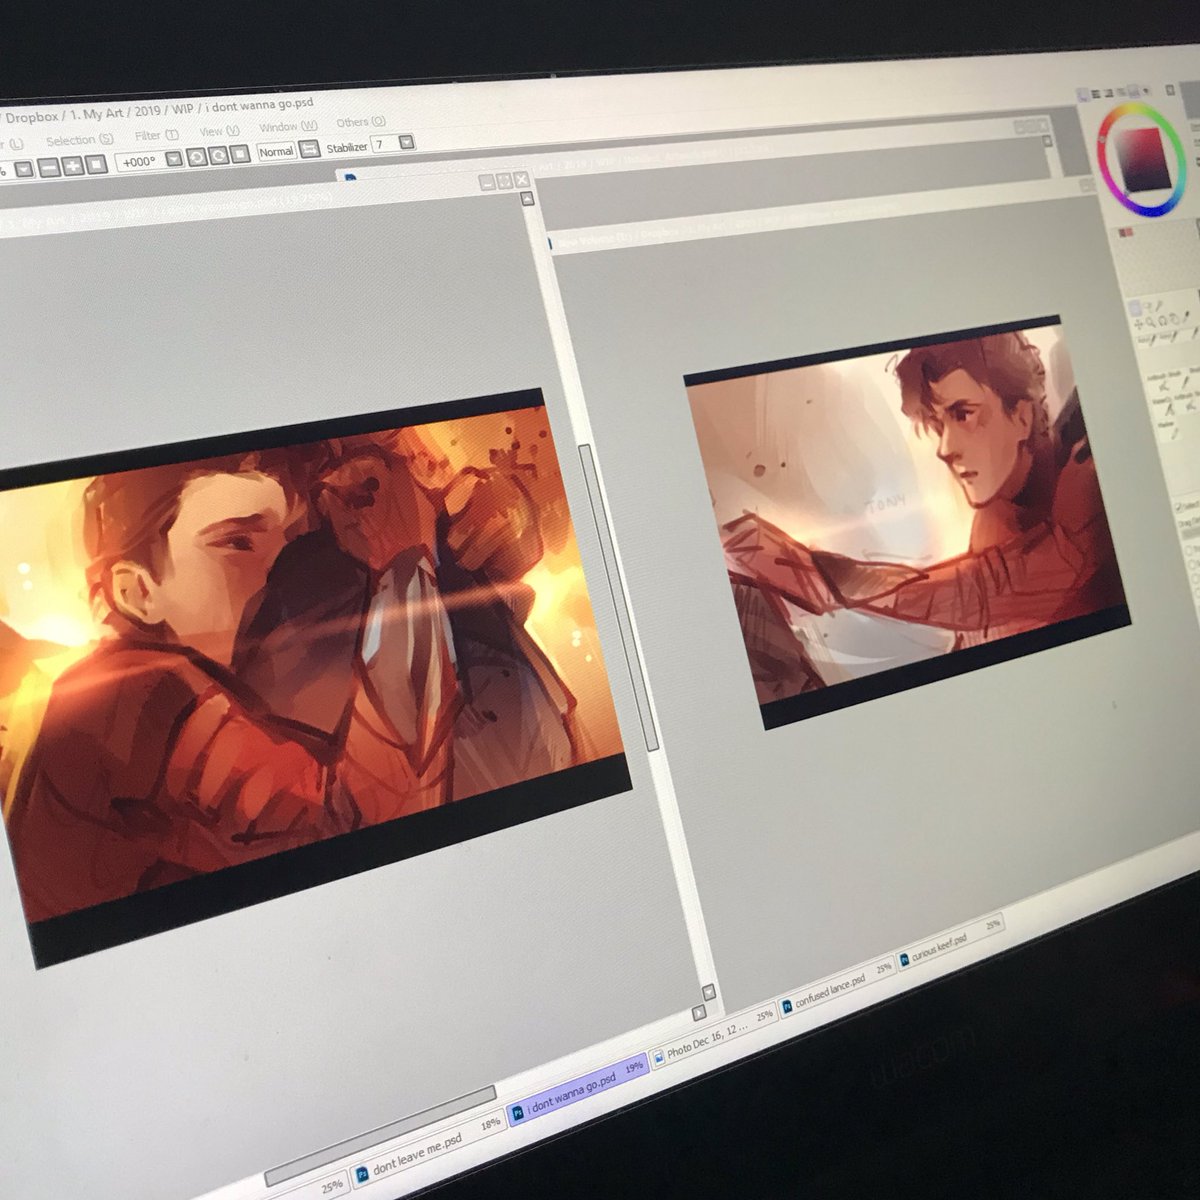Click the left canvas horizontal scrollbar
Image resolution: width=1200 pixels, height=1200 pixels.
coord(380,1137)
